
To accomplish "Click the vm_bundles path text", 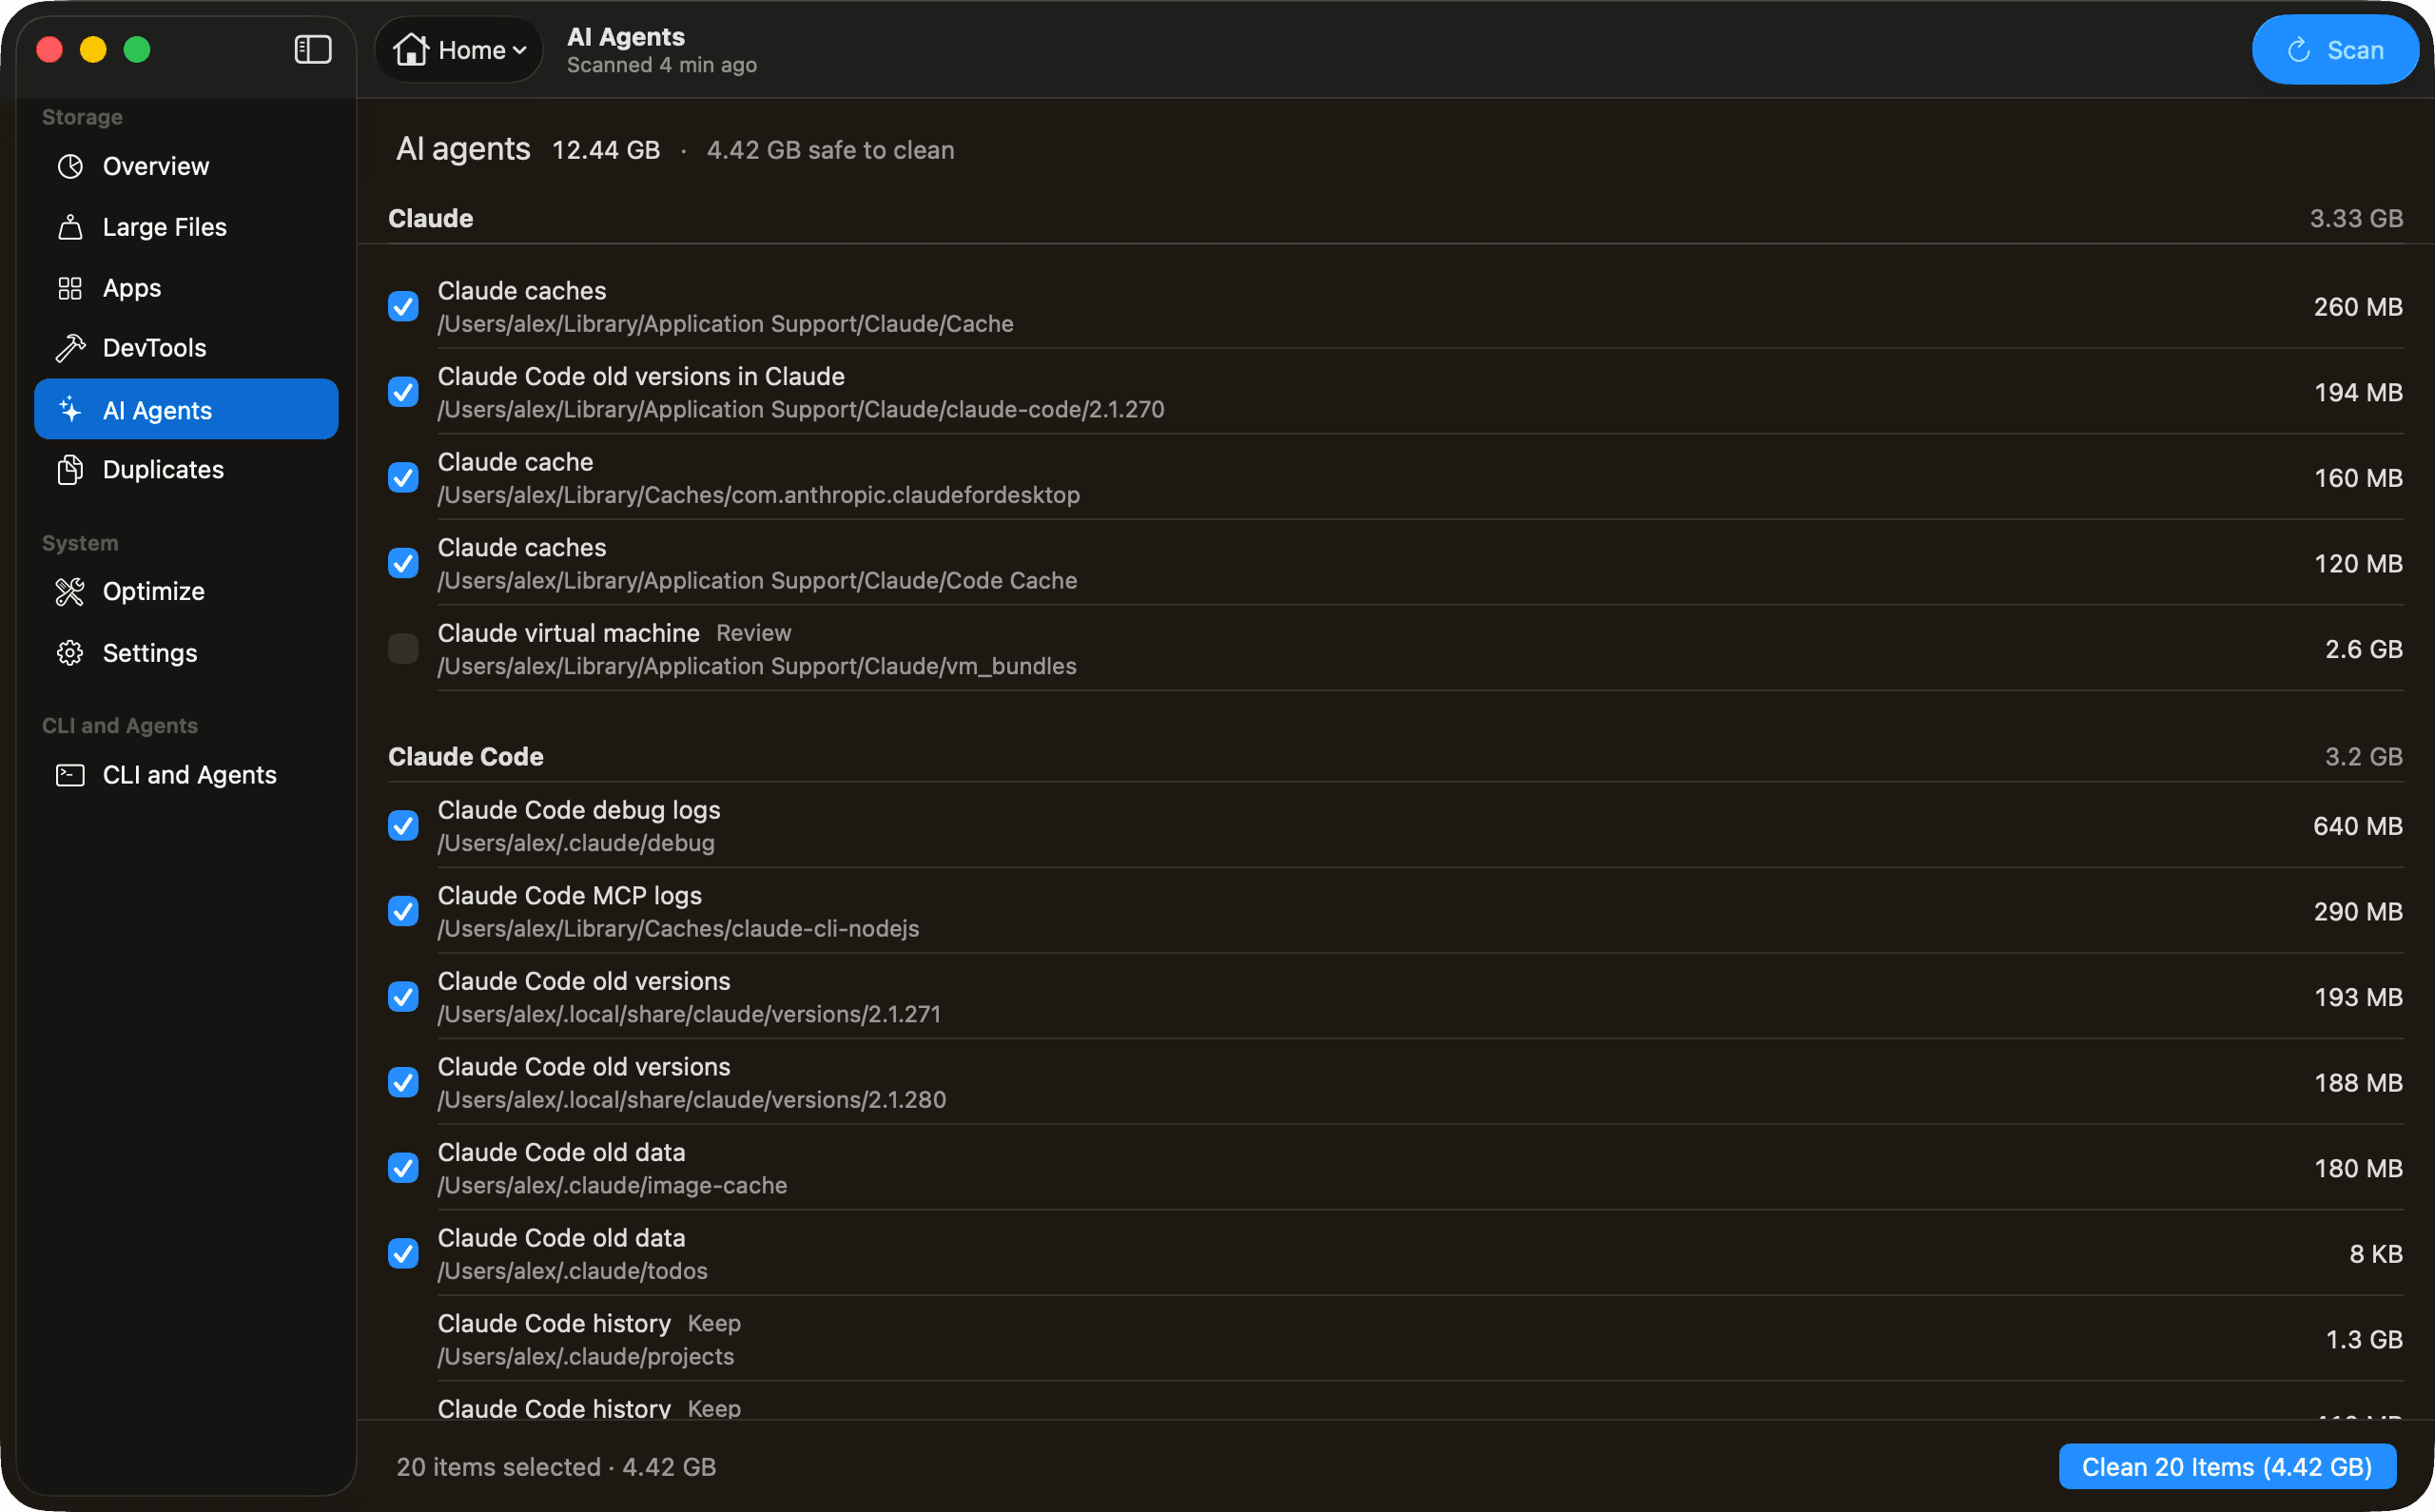I will pyautogui.click(x=757, y=667).
